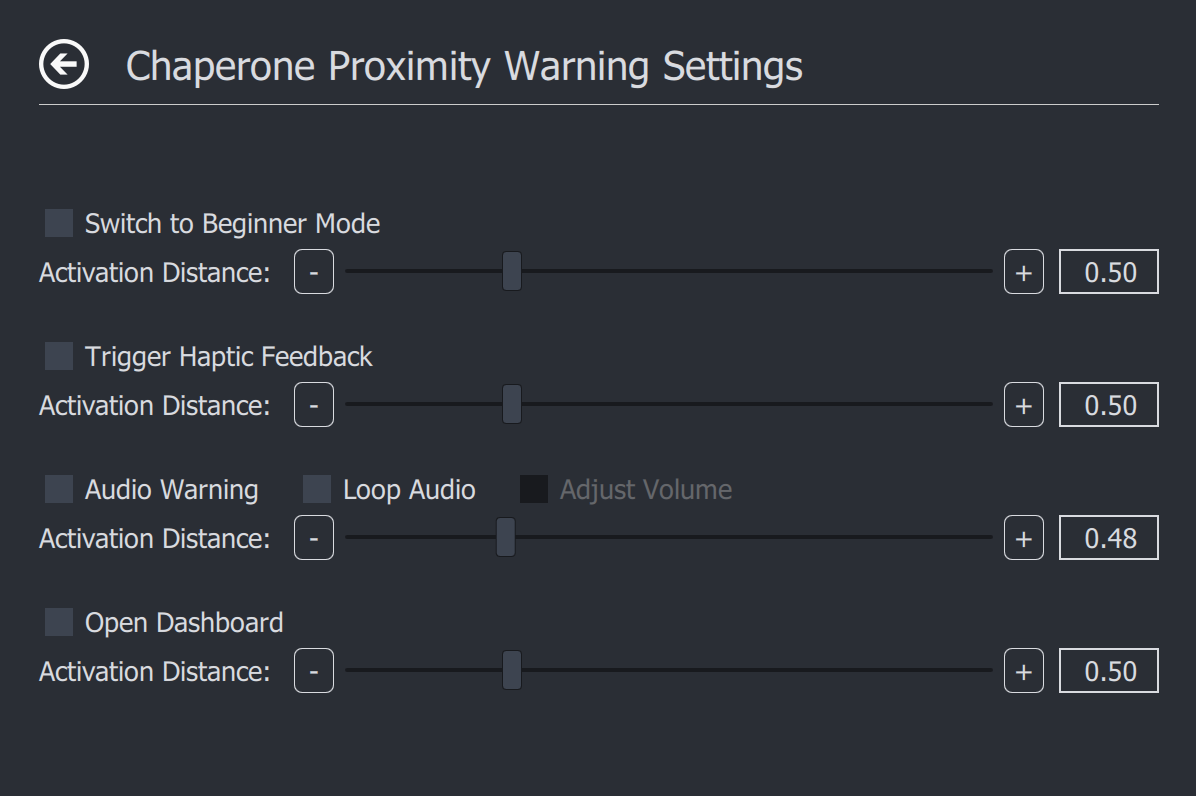Click the Beginner Mode distance slider handle
This screenshot has width=1196, height=796.
click(512, 272)
